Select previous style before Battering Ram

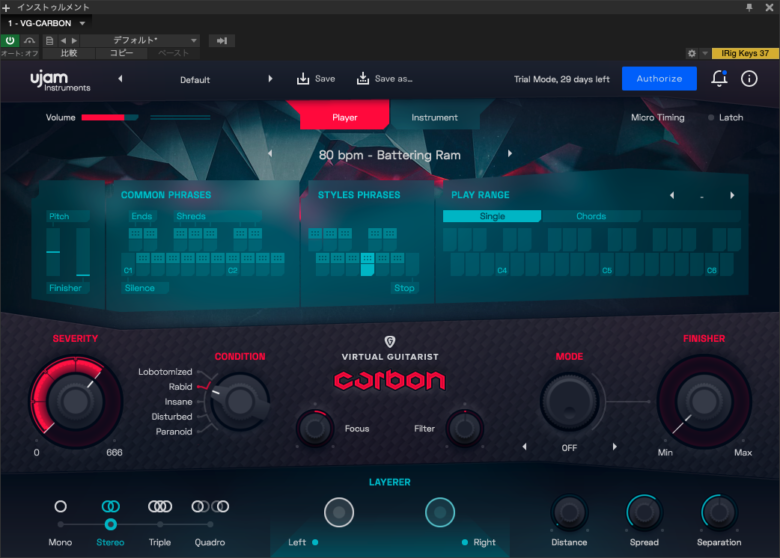(270, 154)
